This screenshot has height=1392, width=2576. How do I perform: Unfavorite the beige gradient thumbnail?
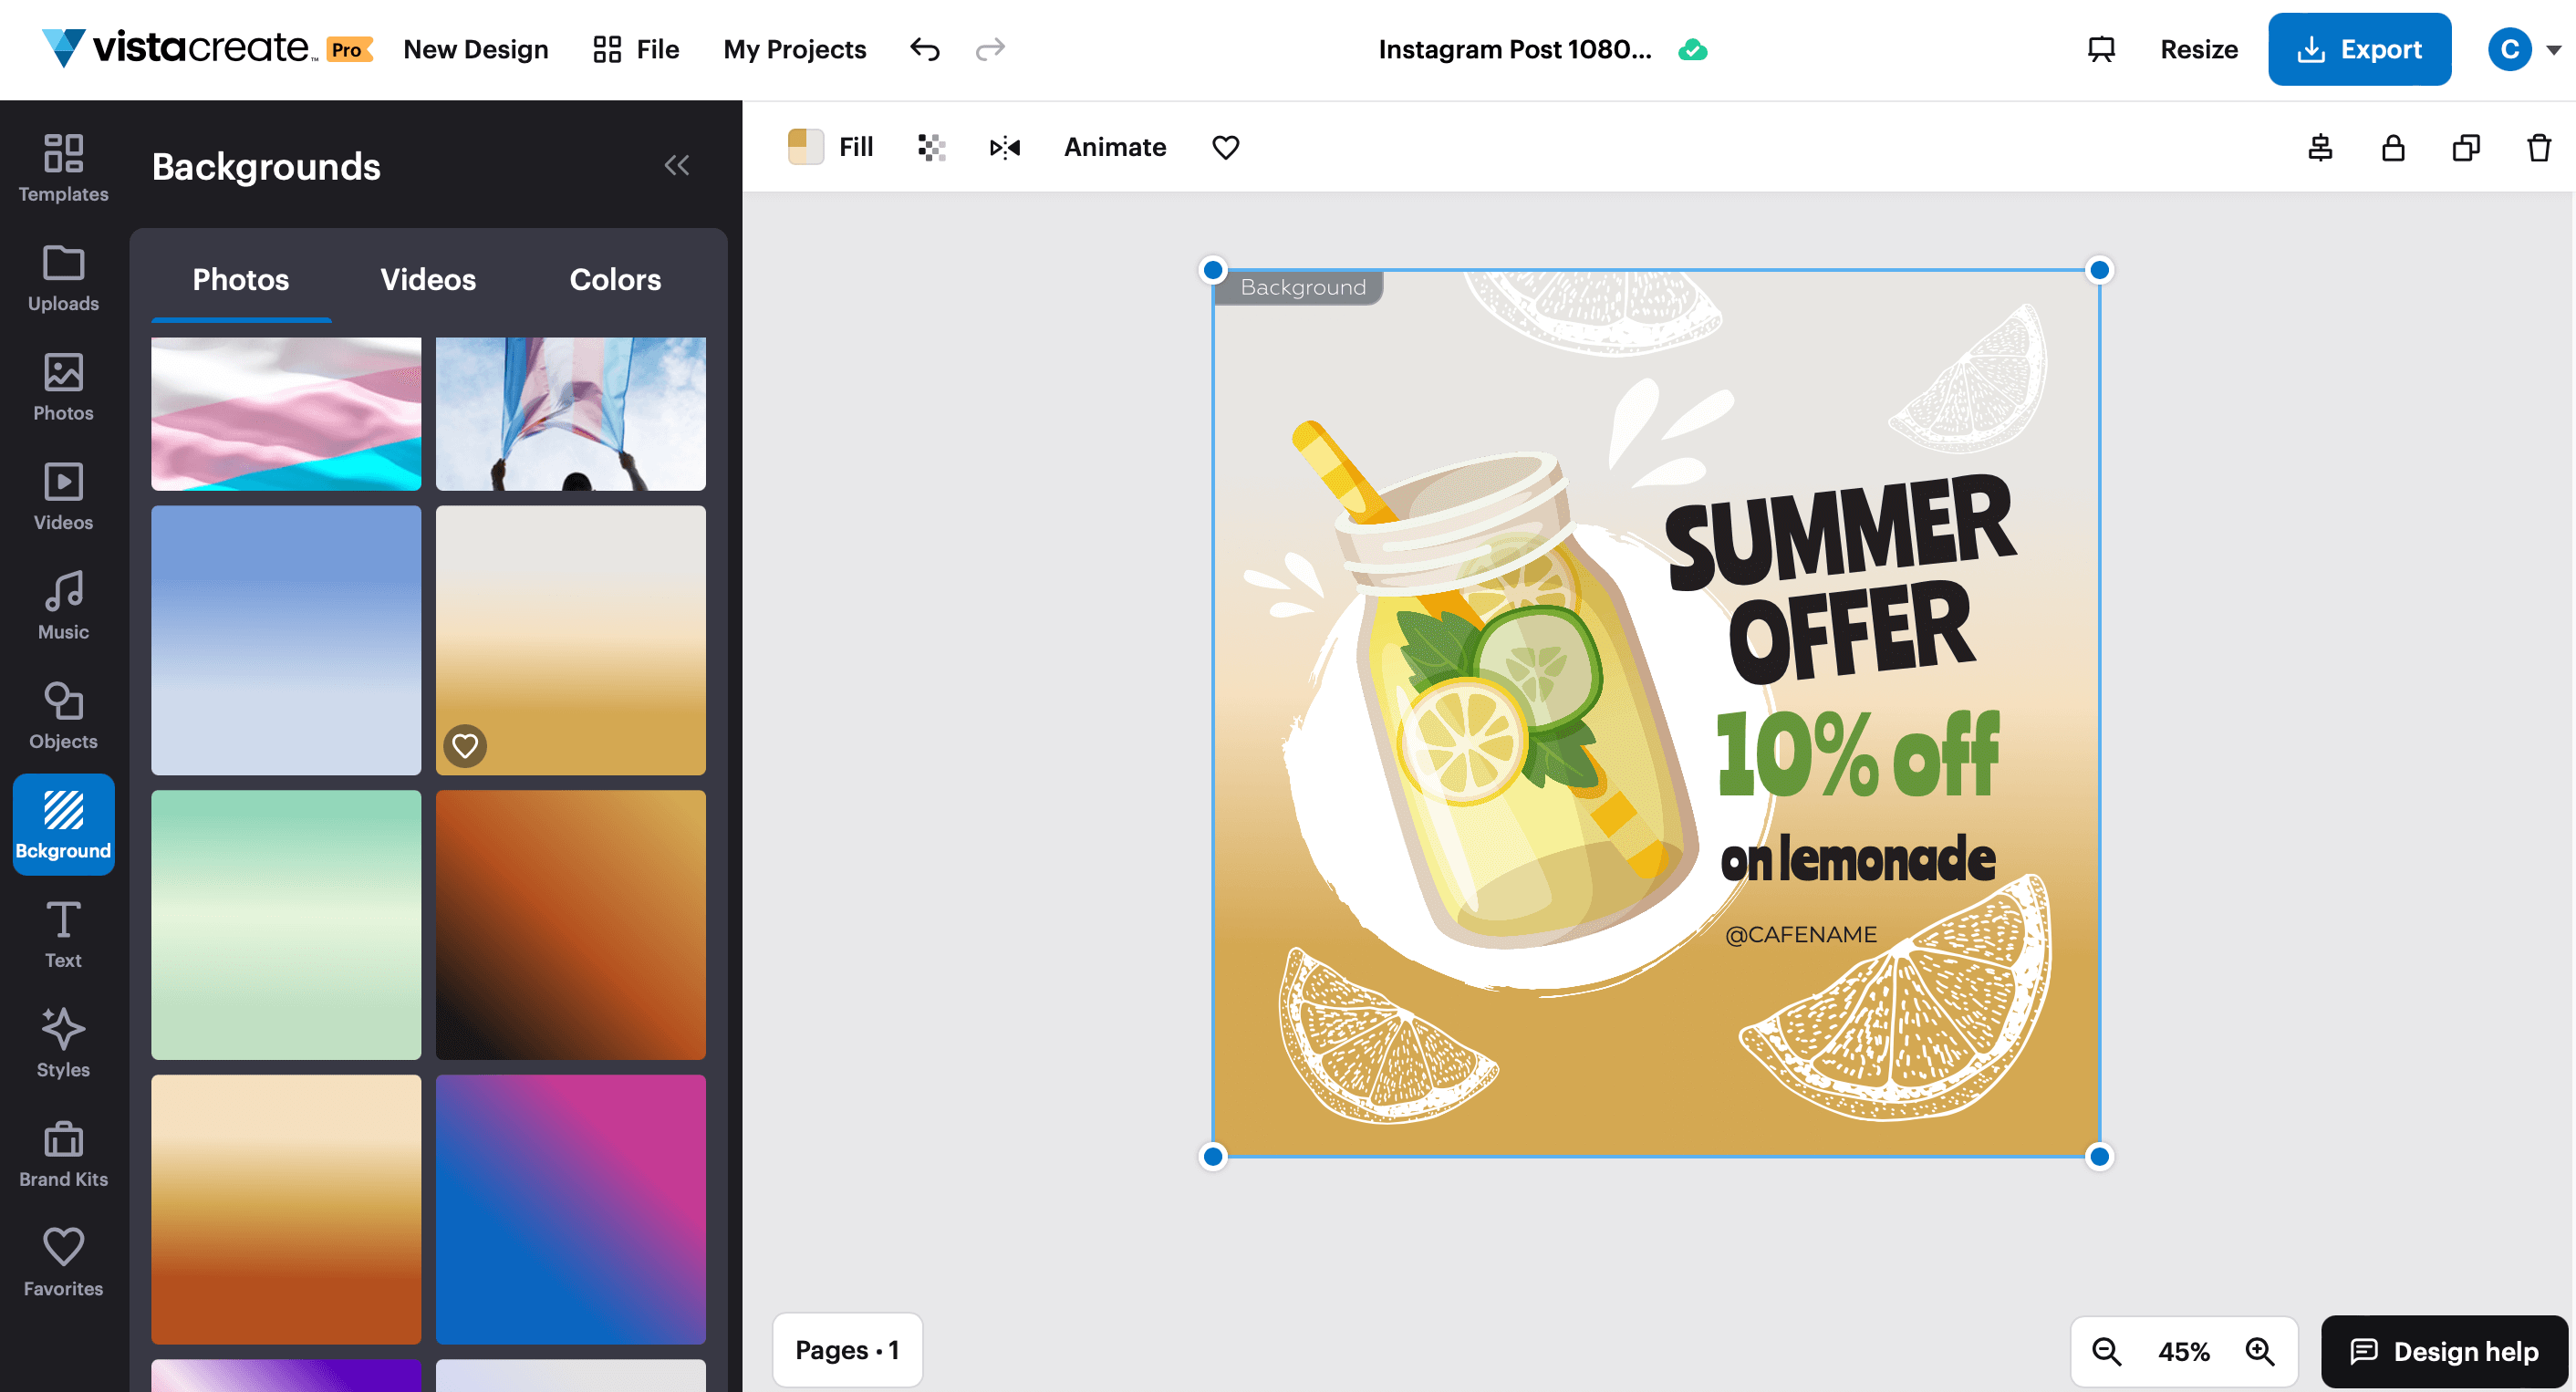464,745
